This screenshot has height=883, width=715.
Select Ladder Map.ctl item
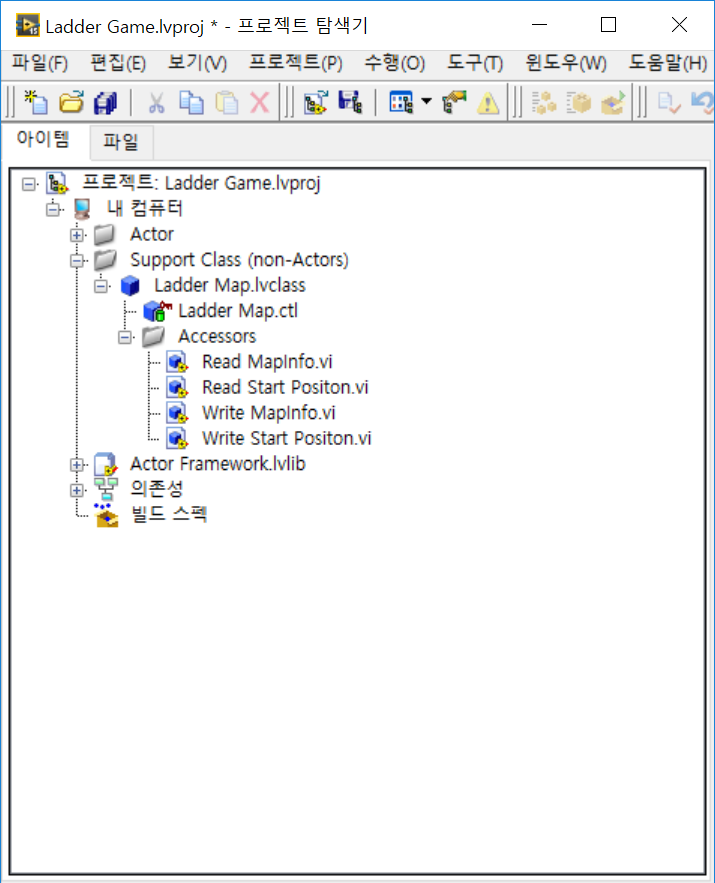(238, 311)
